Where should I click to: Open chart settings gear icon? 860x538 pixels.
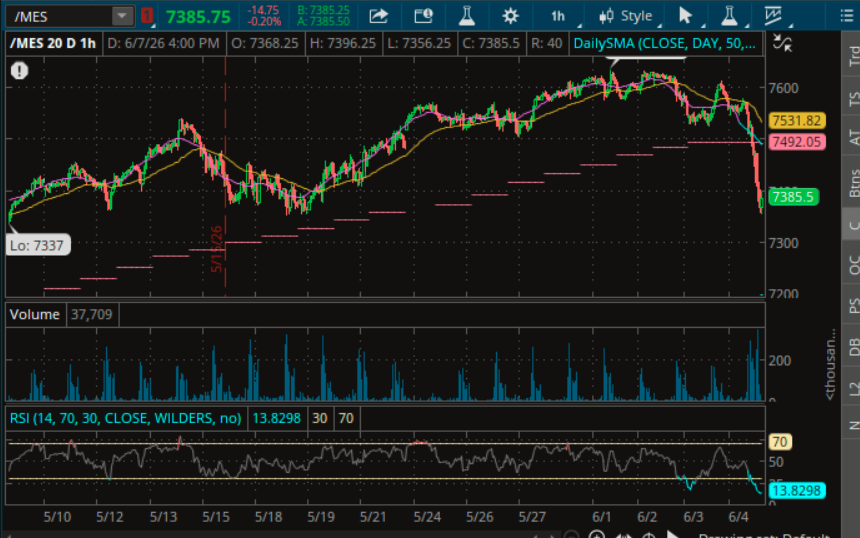(511, 16)
